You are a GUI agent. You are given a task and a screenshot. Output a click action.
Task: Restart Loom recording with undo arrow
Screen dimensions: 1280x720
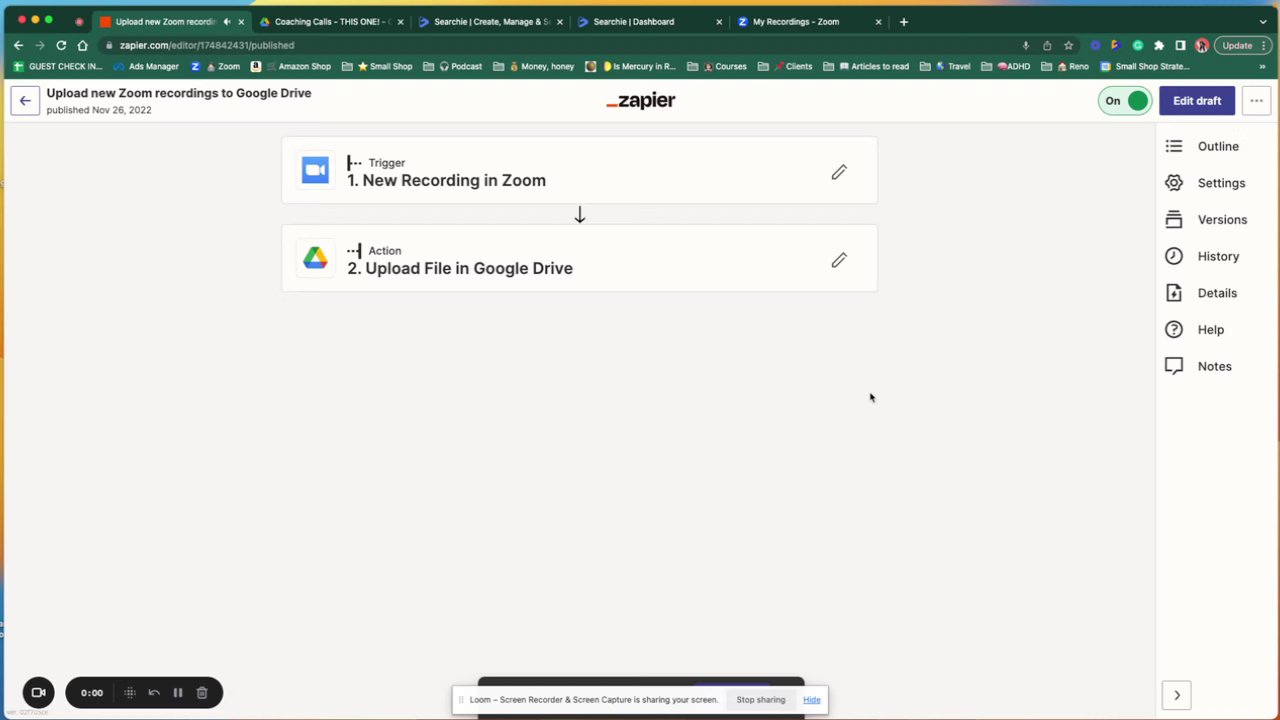tap(154, 693)
